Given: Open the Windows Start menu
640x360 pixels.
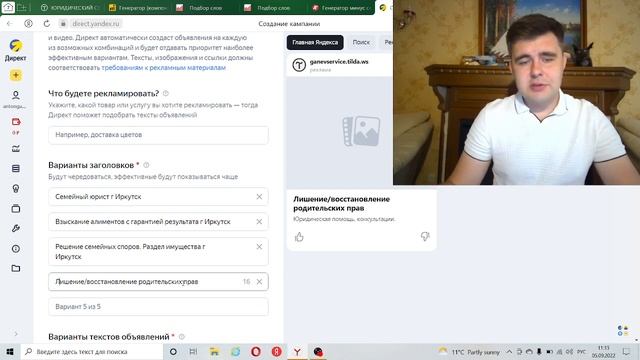Looking at the screenshot, I should click(x=10, y=352).
